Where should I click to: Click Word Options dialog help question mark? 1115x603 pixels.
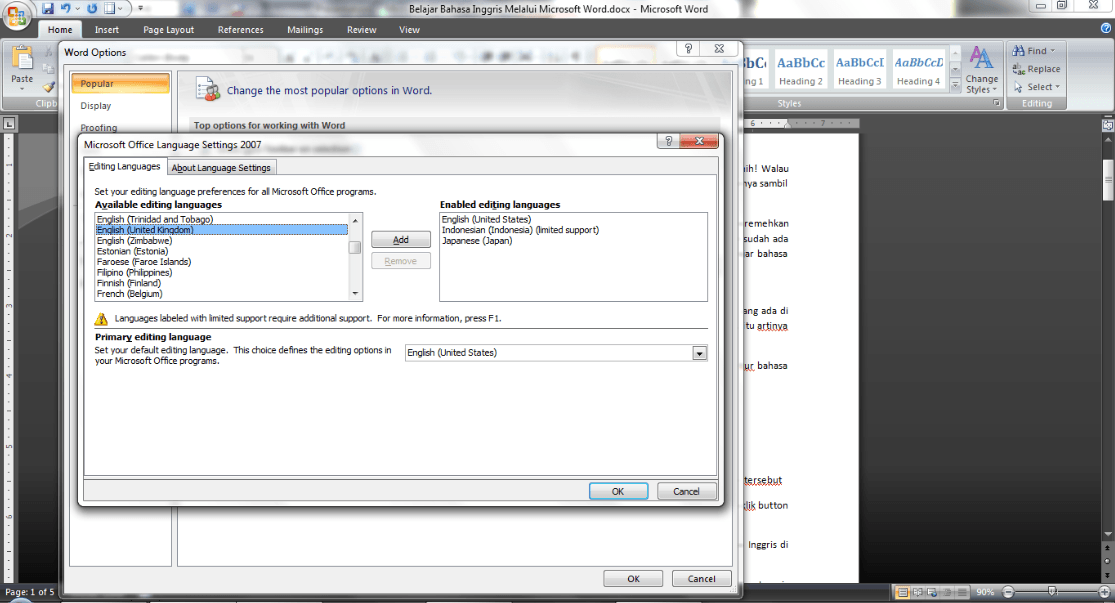(x=688, y=48)
